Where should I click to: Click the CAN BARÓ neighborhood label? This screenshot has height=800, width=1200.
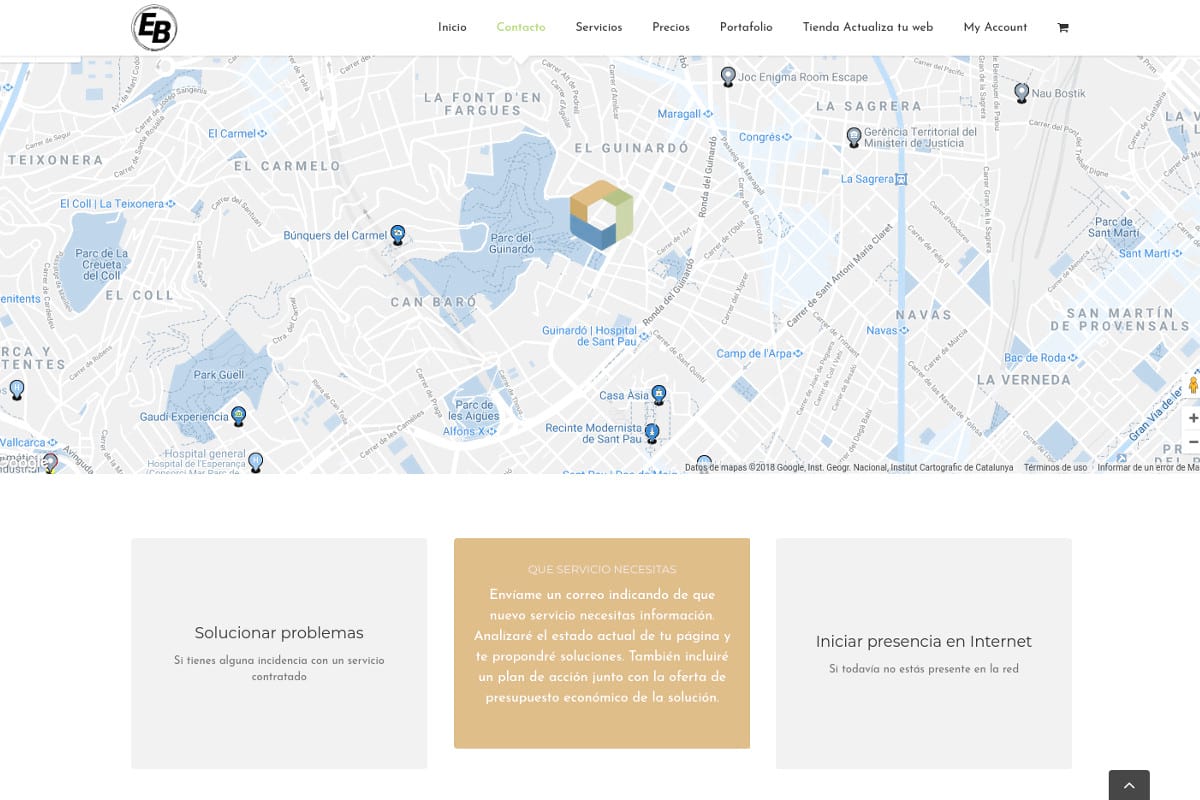434,302
